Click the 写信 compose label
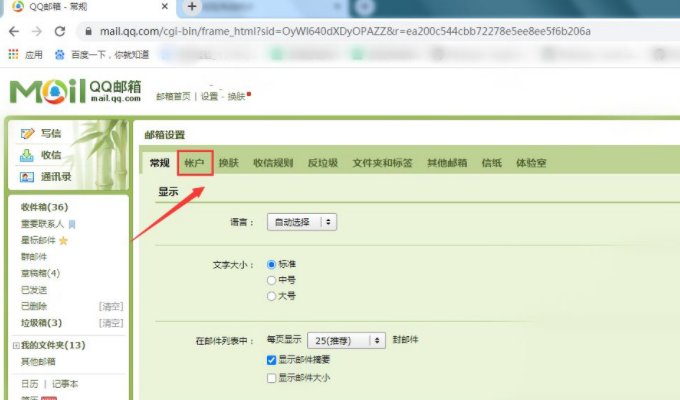Screen dimensions: 680x400 [x=51, y=133]
